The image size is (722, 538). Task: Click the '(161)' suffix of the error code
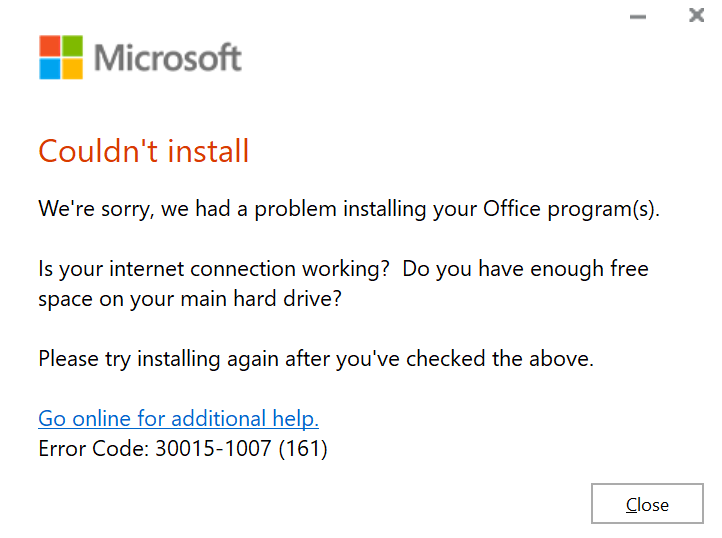(304, 448)
